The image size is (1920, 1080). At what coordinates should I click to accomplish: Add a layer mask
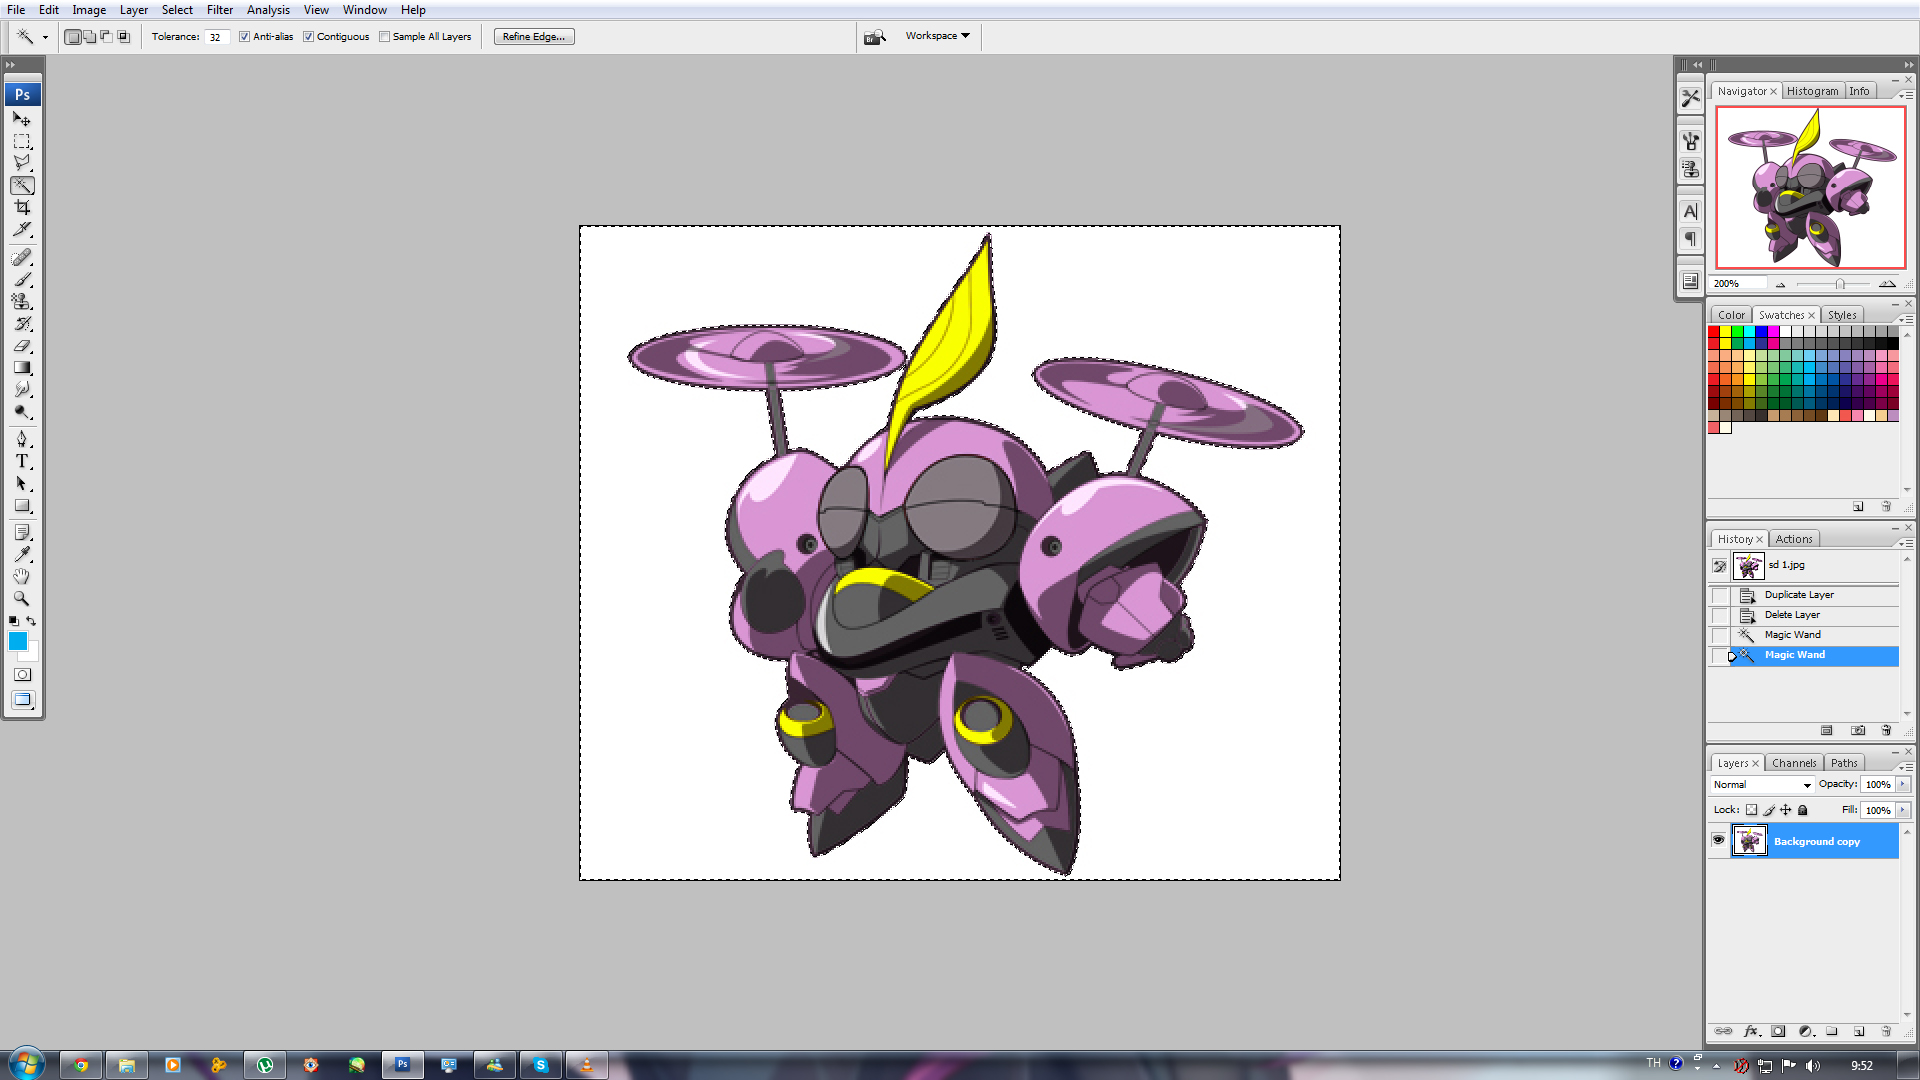click(1778, 1031)
